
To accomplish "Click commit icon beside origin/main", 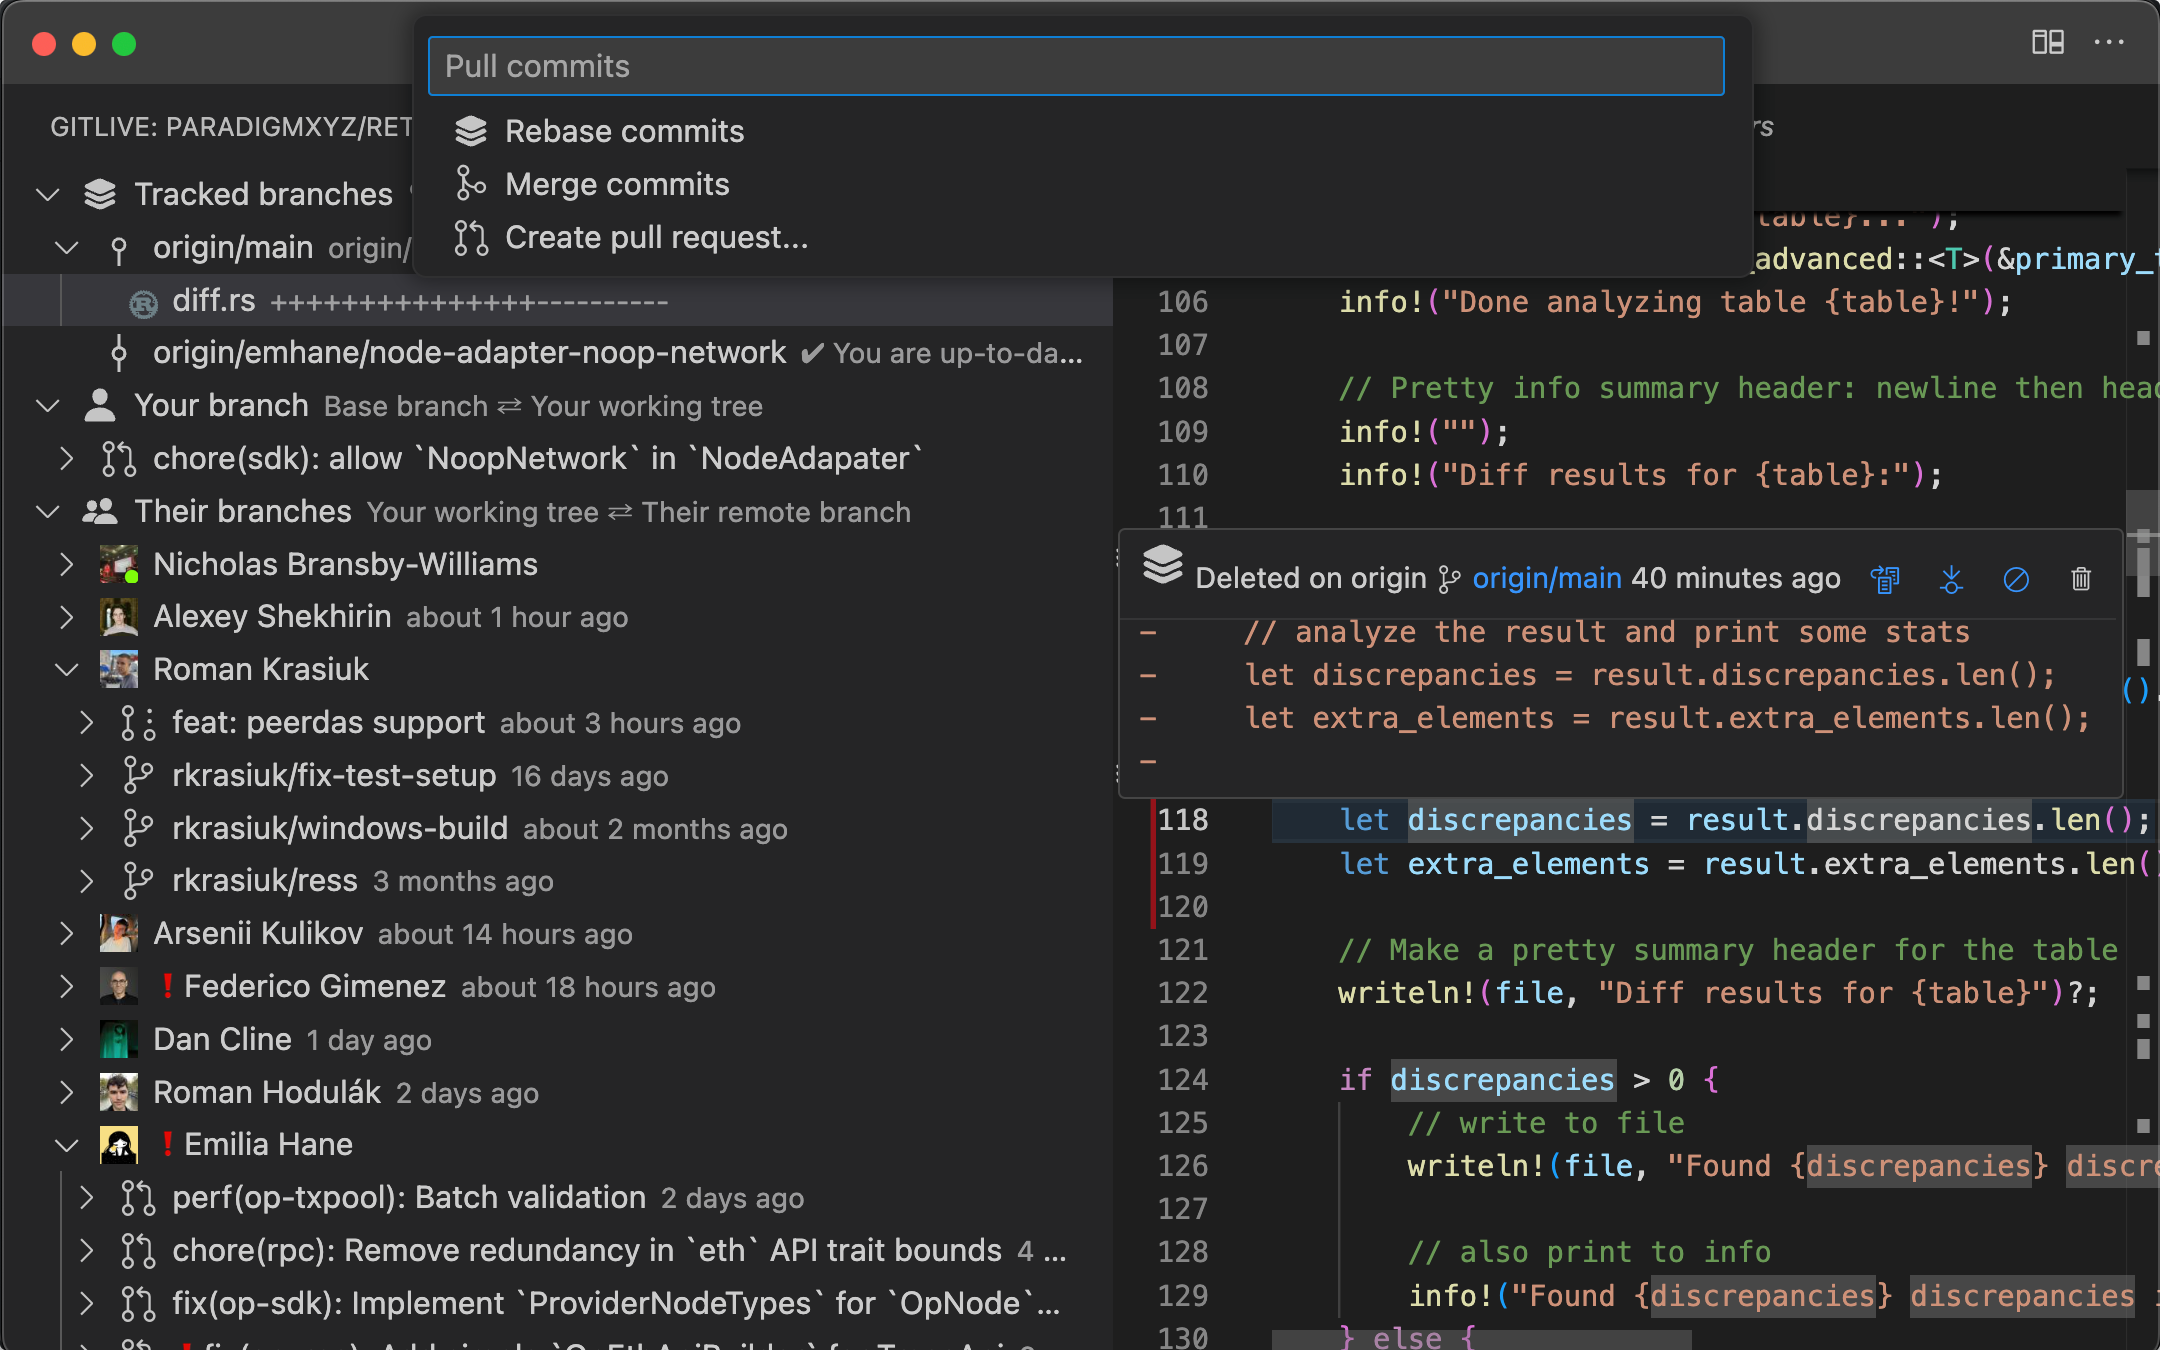I will click(x=119, y=250).
